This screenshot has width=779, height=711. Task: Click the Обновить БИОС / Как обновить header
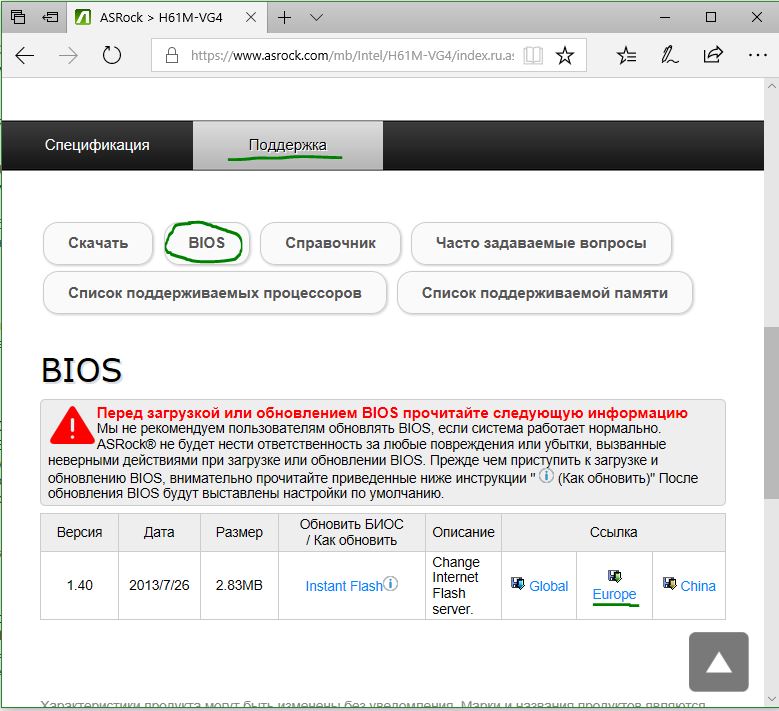[352, 533]
